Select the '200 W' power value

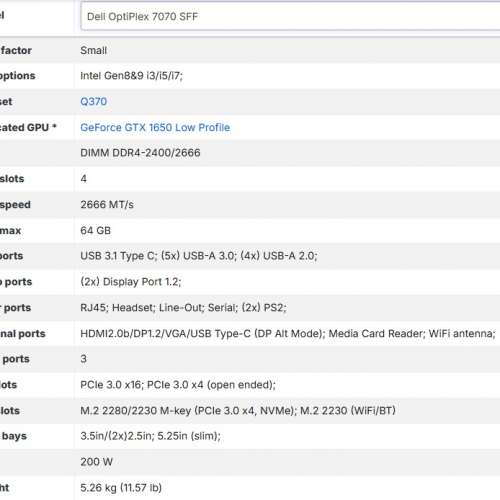point(96,462)
